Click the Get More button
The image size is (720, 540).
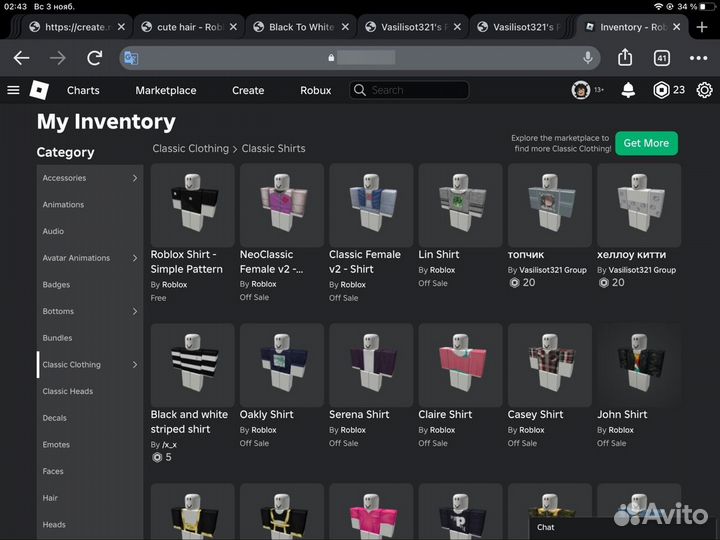(646, 143)
